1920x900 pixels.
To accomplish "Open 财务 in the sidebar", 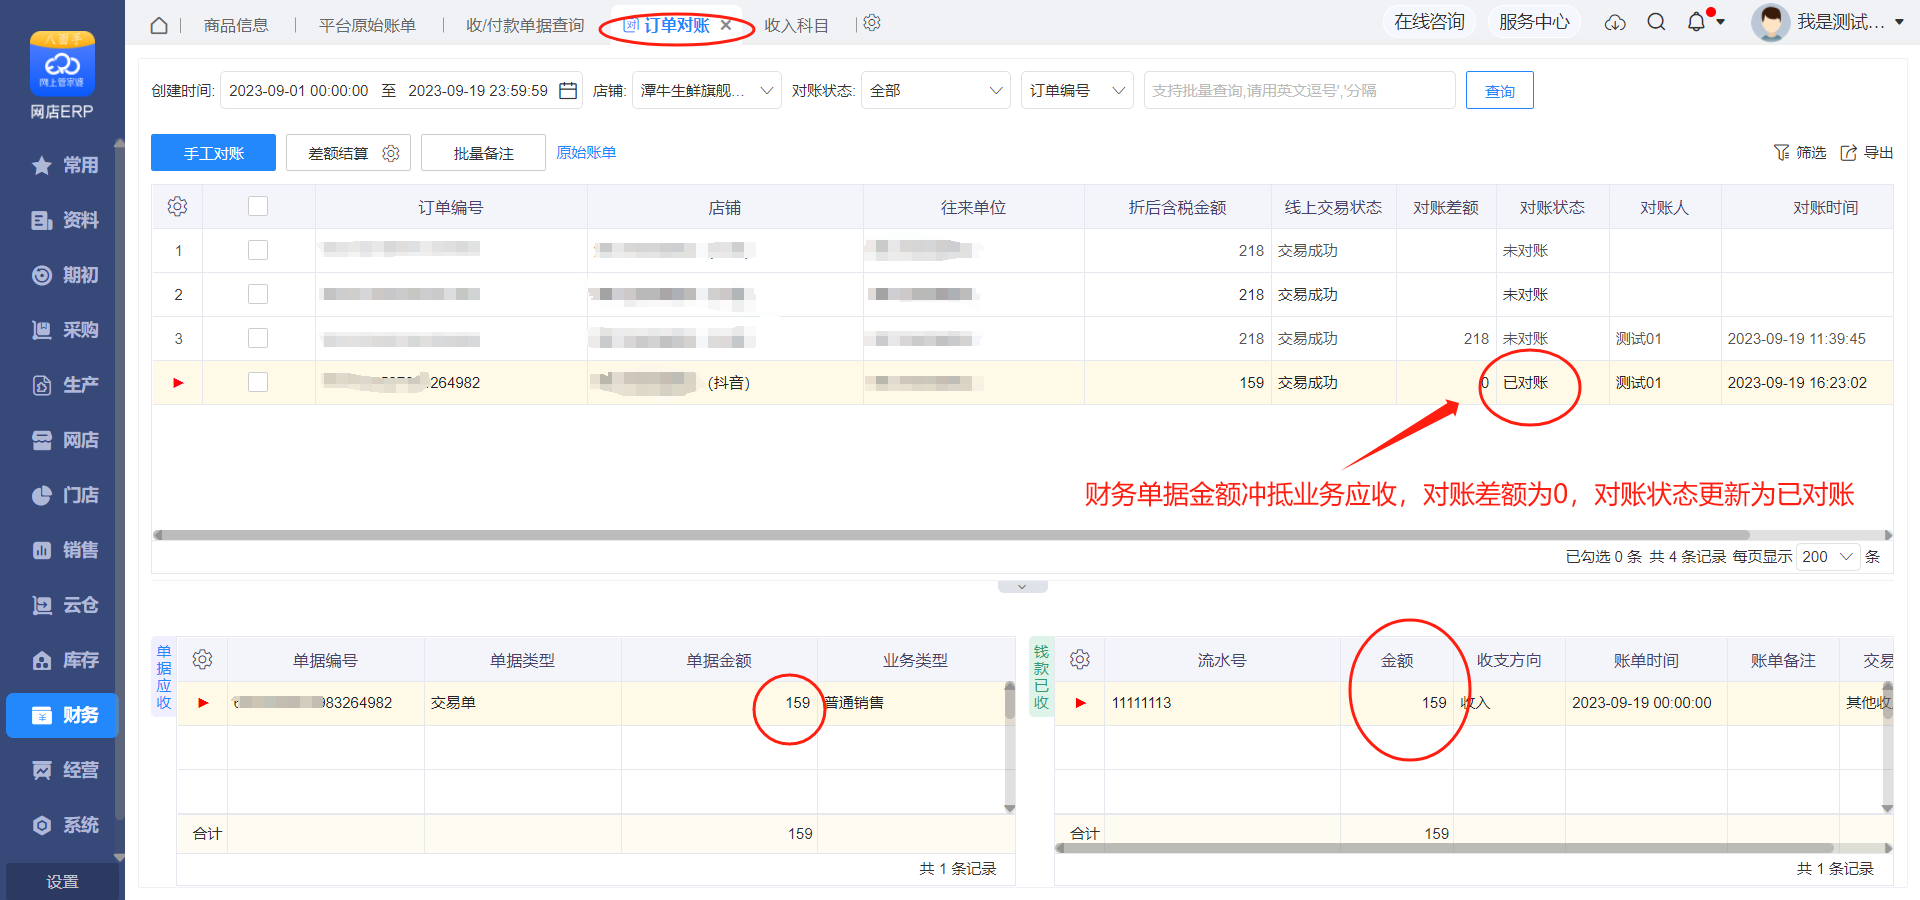I will pos(63,715).
